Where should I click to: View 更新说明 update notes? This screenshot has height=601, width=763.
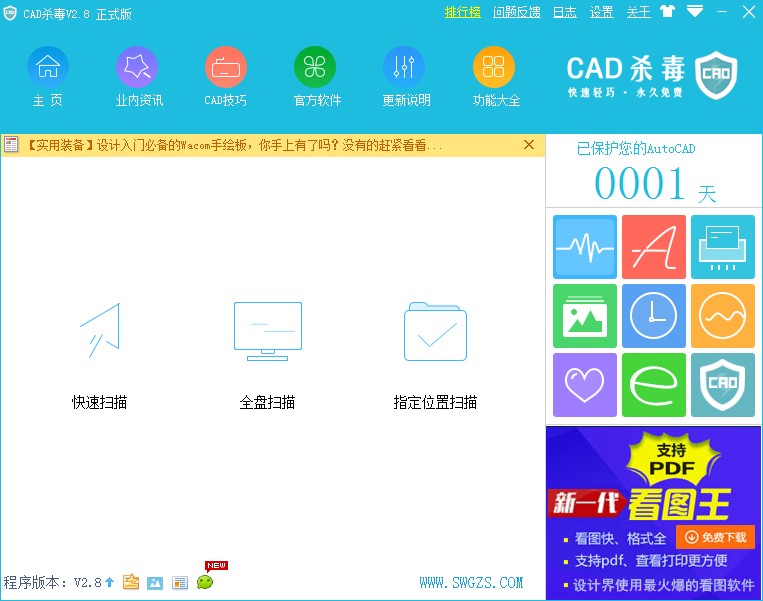(404, 68)
